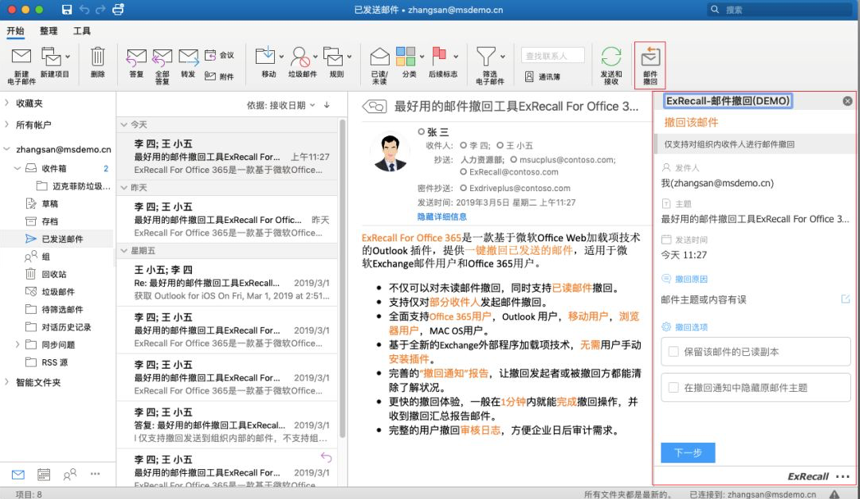Click the Mail Recall (邮件撤回) ribbon icon
This screenshot has height=499, width=860.
click(x=650, y=58)
